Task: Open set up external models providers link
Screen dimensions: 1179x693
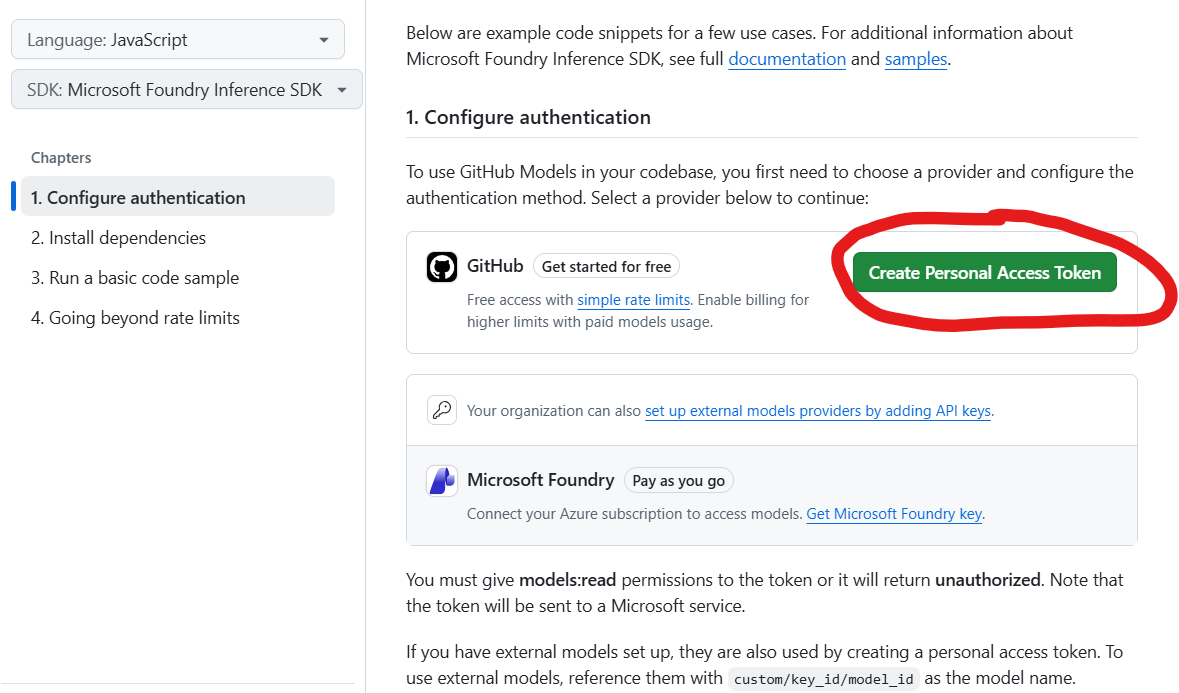Action: pos(818,411)
